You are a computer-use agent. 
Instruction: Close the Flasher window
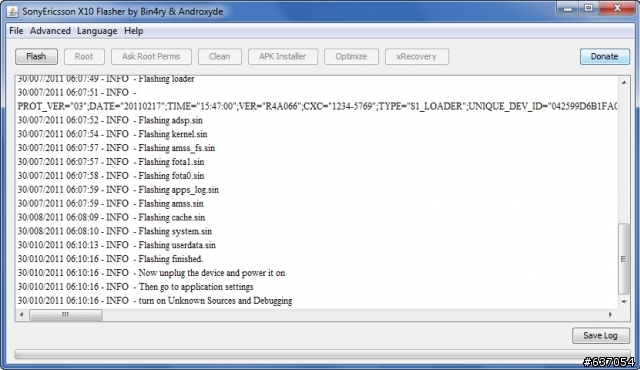pos(617,8)
